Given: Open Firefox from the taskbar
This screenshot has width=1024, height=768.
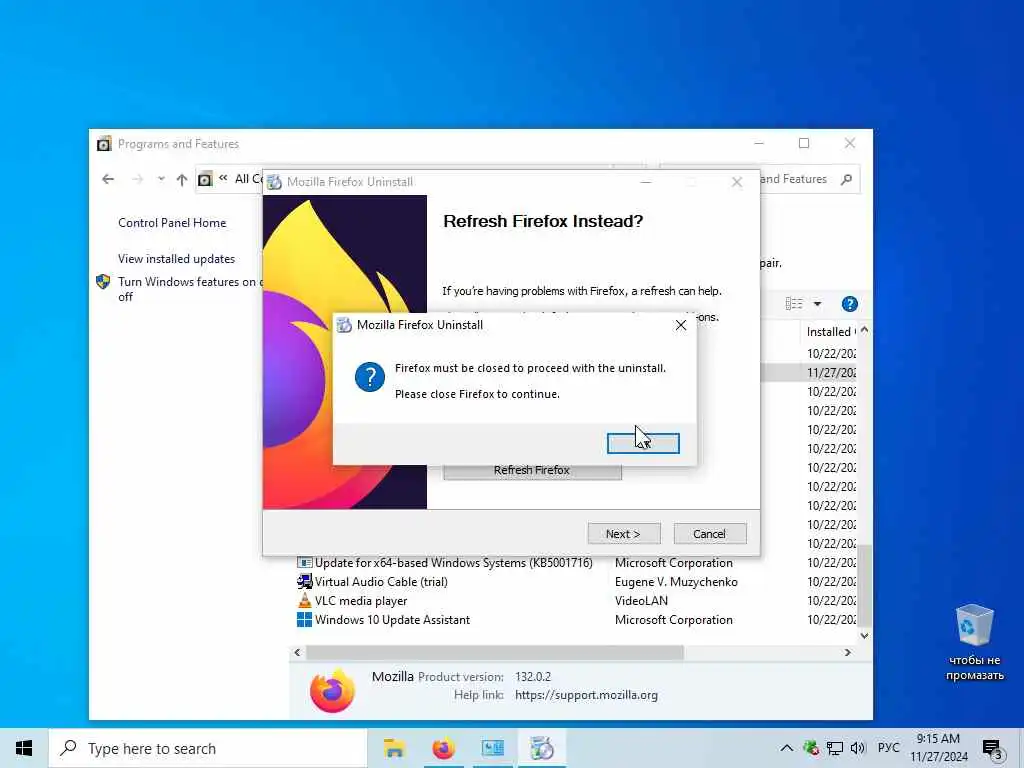Looking at the screenshot, I should (x=443, y=748).
